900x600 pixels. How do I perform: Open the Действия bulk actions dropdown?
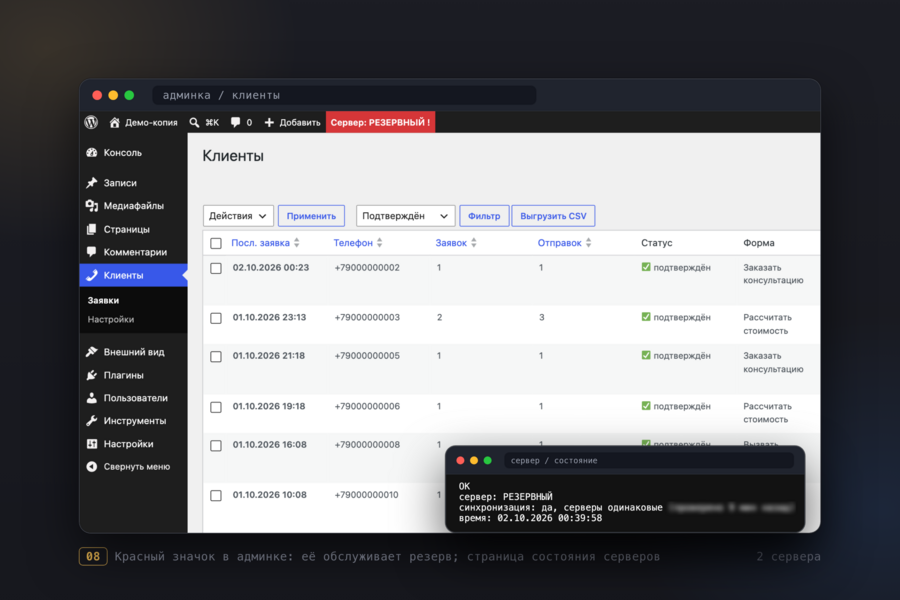click(x=238, y=216)
